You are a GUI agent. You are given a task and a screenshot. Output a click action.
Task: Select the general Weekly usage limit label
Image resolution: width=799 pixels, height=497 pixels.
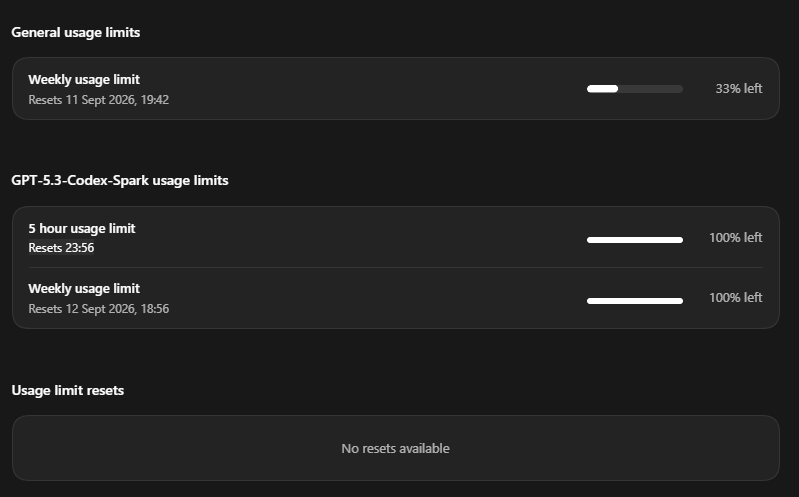click(x=84, y=80)
